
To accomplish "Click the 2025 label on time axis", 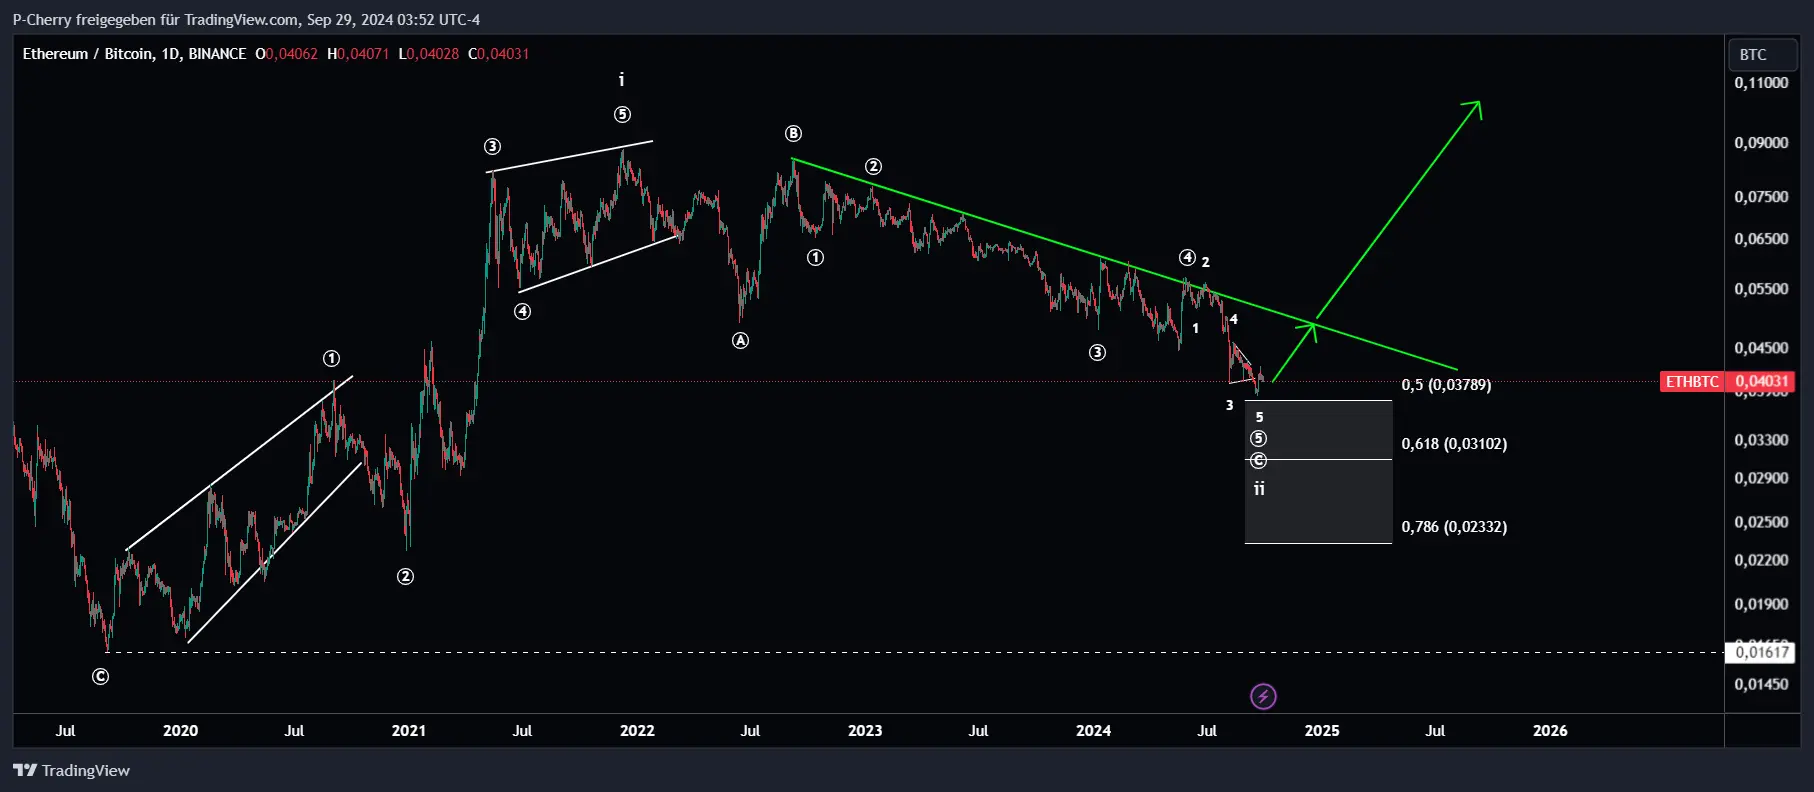I will tap(1322, 731).
